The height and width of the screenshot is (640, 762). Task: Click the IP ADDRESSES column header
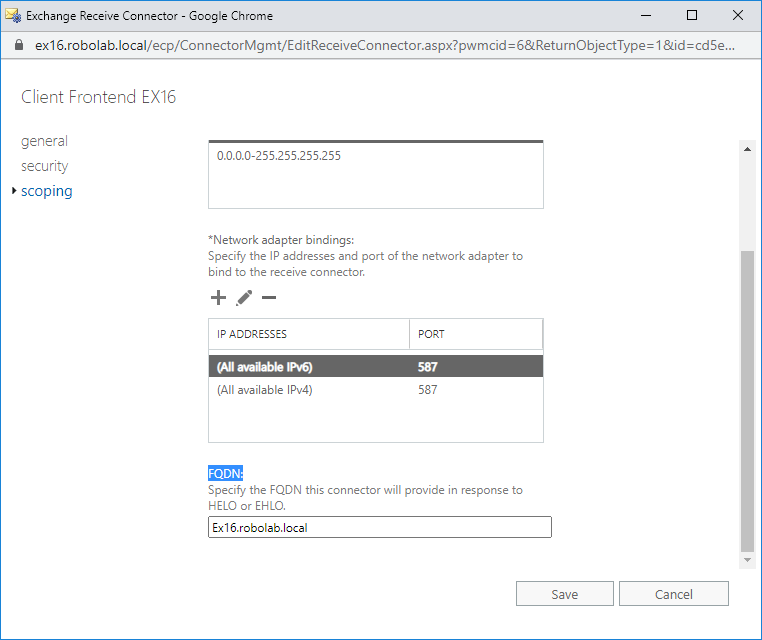309,334
